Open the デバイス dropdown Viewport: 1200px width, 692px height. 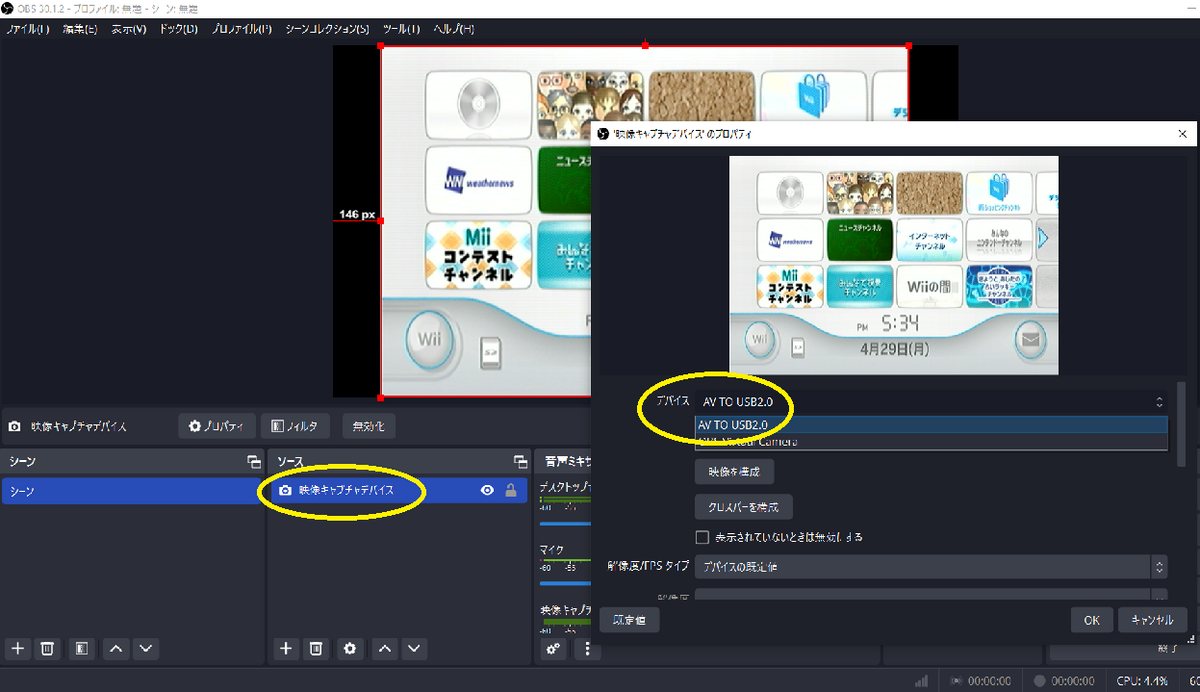click(x=931, y=401)
